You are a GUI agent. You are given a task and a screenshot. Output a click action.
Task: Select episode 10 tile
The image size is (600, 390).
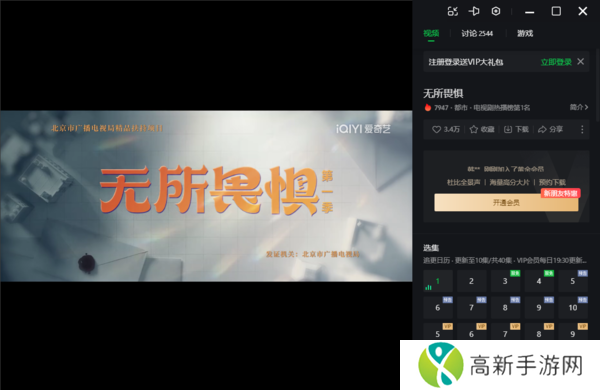point(573,307)
